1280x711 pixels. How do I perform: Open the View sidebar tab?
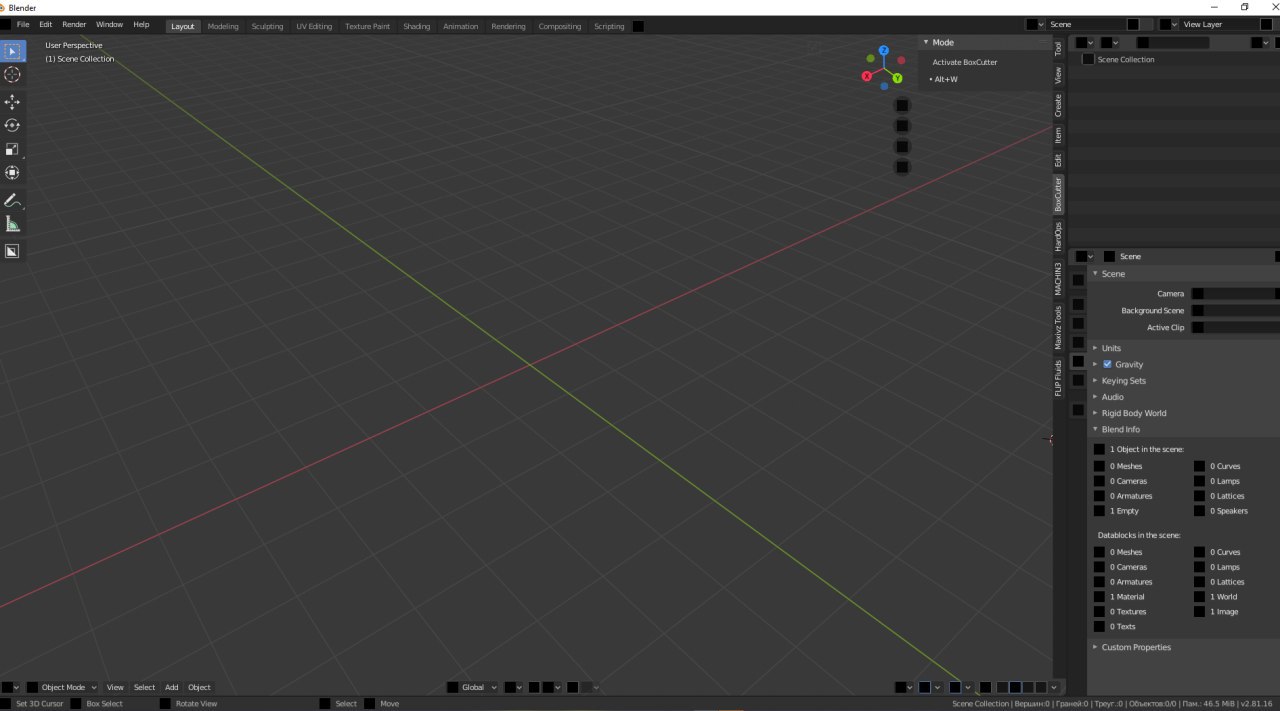1058,75
